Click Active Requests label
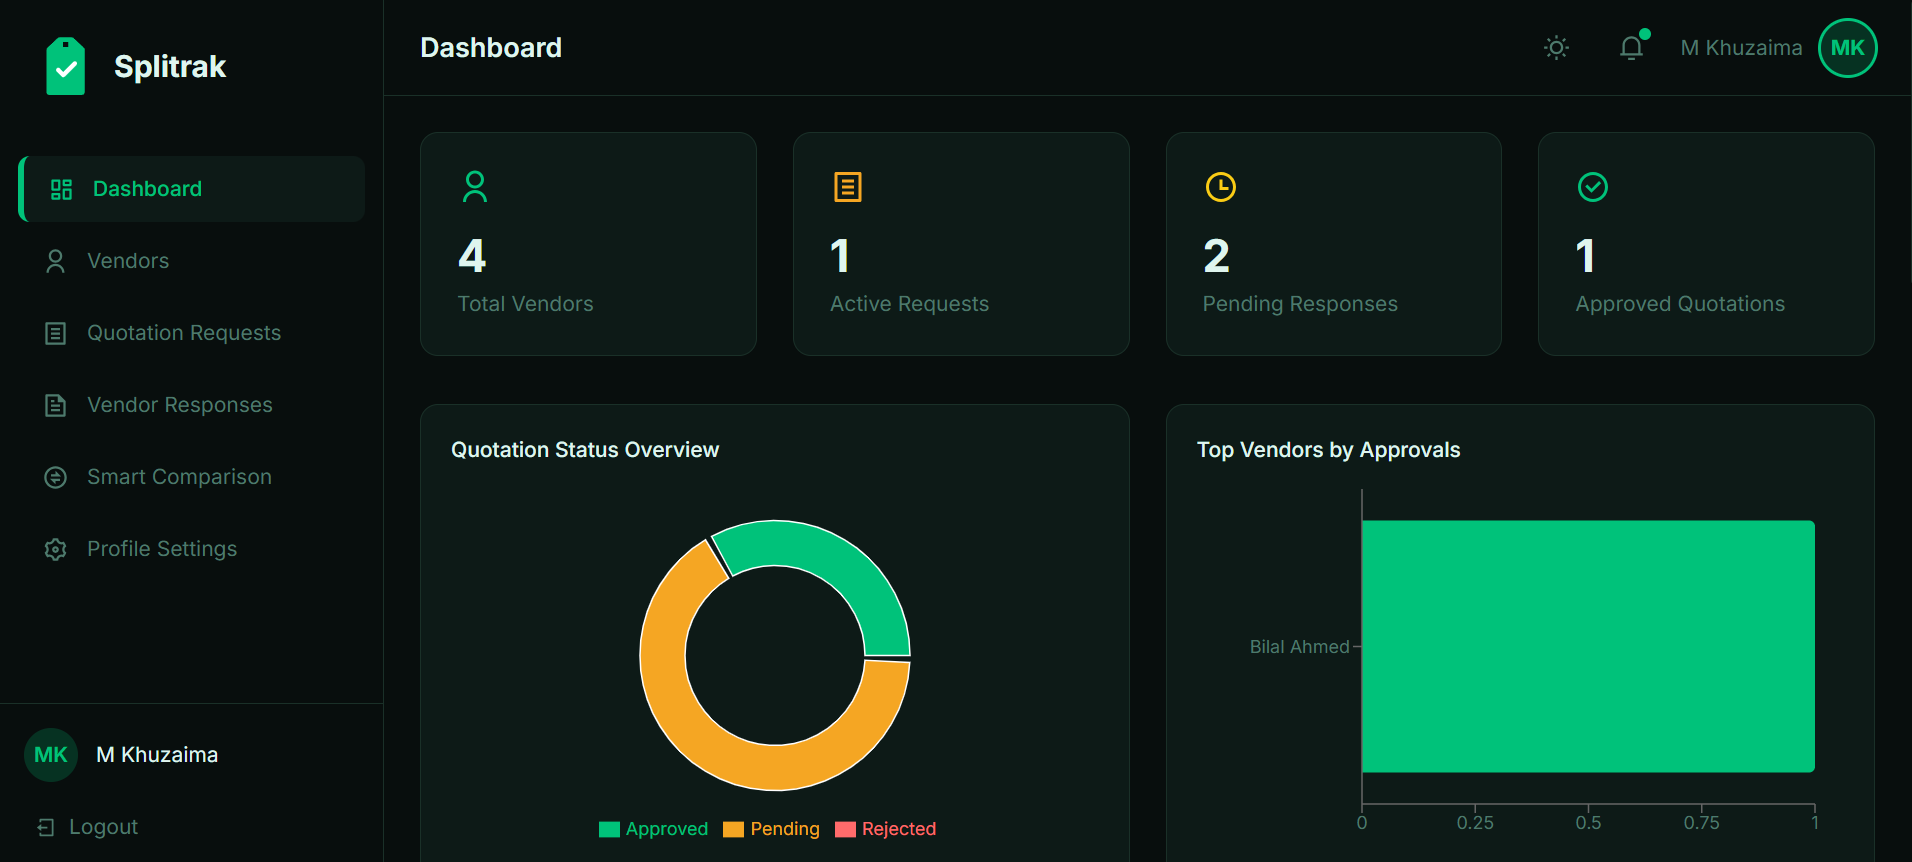The width and height of the screenshot is (1912, 862). coord(909,304)
